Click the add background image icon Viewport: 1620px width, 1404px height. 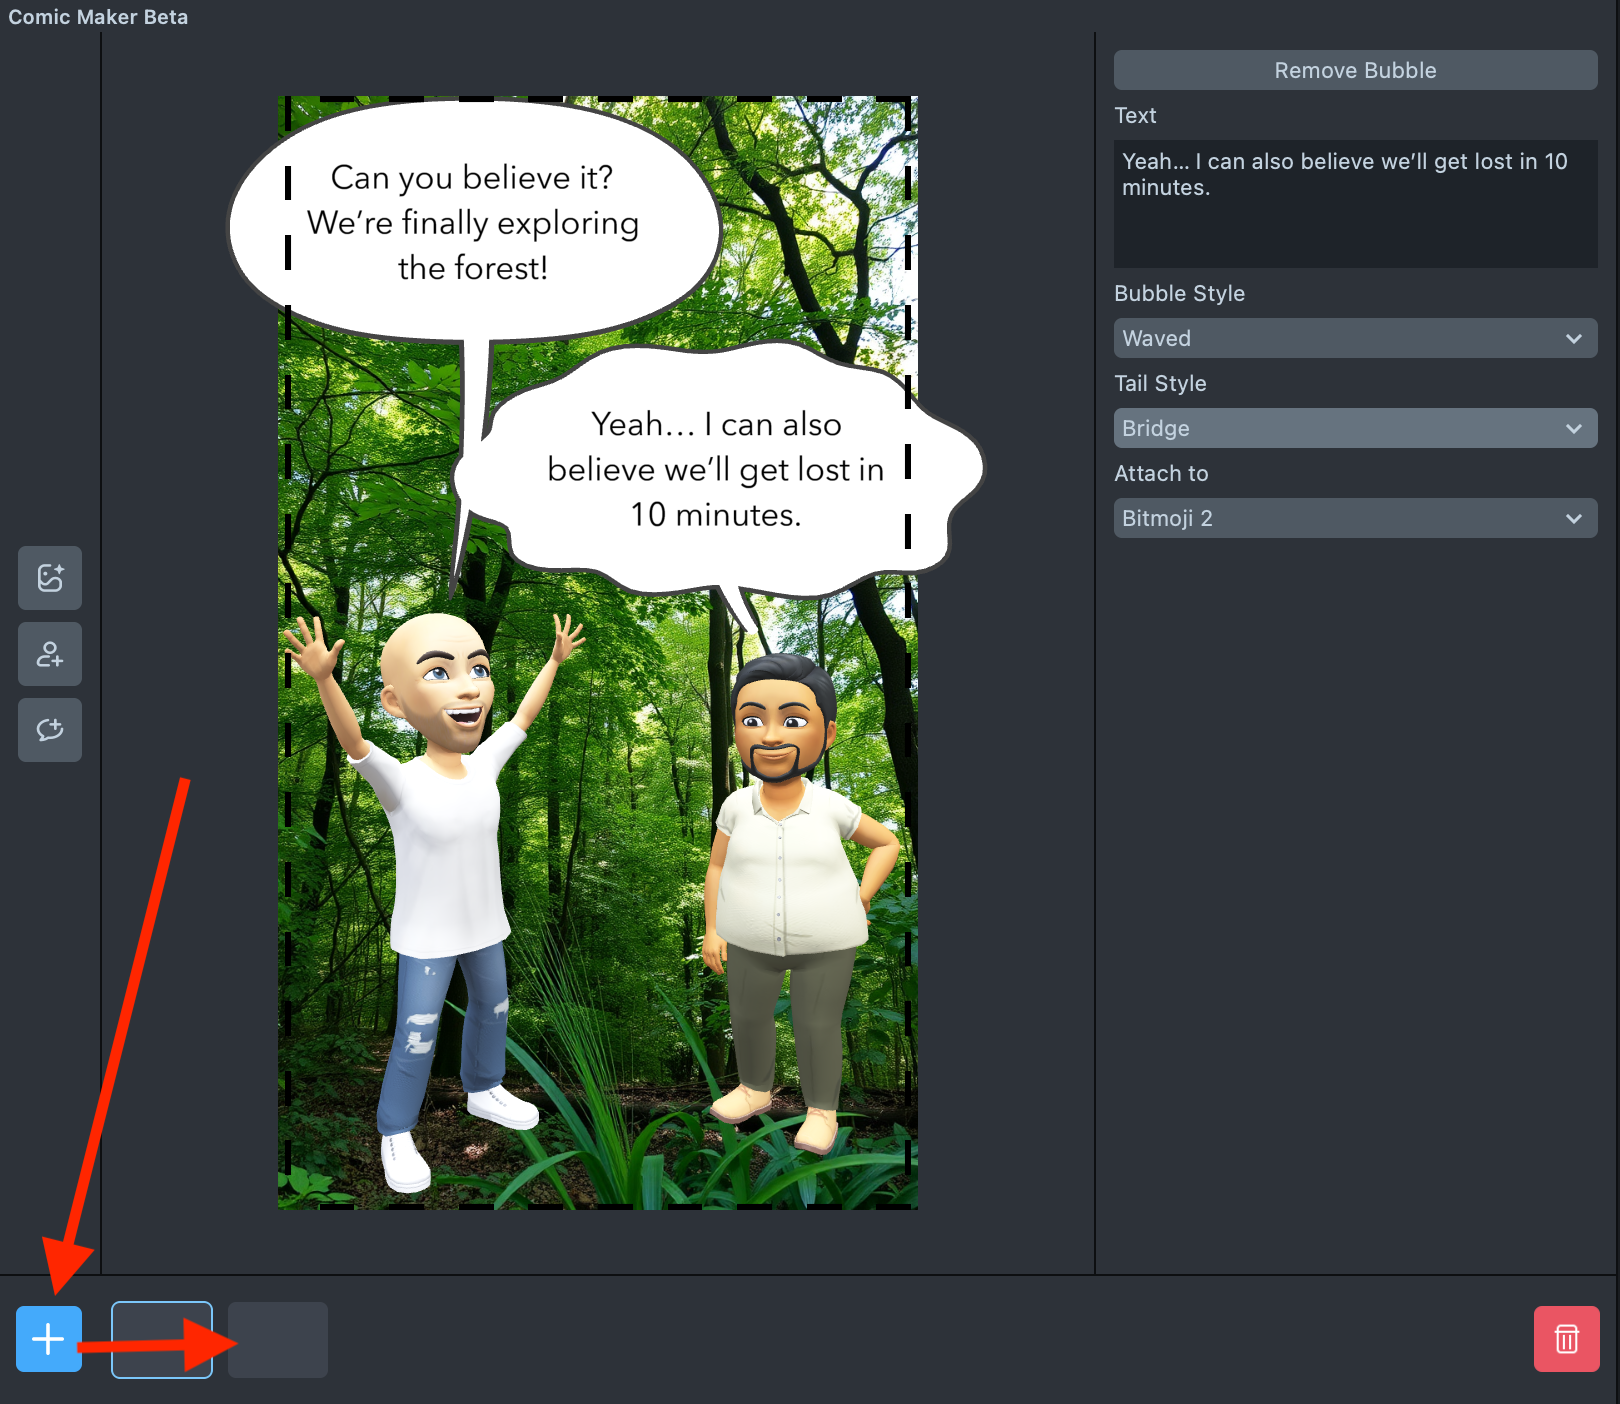coord(50,578)
